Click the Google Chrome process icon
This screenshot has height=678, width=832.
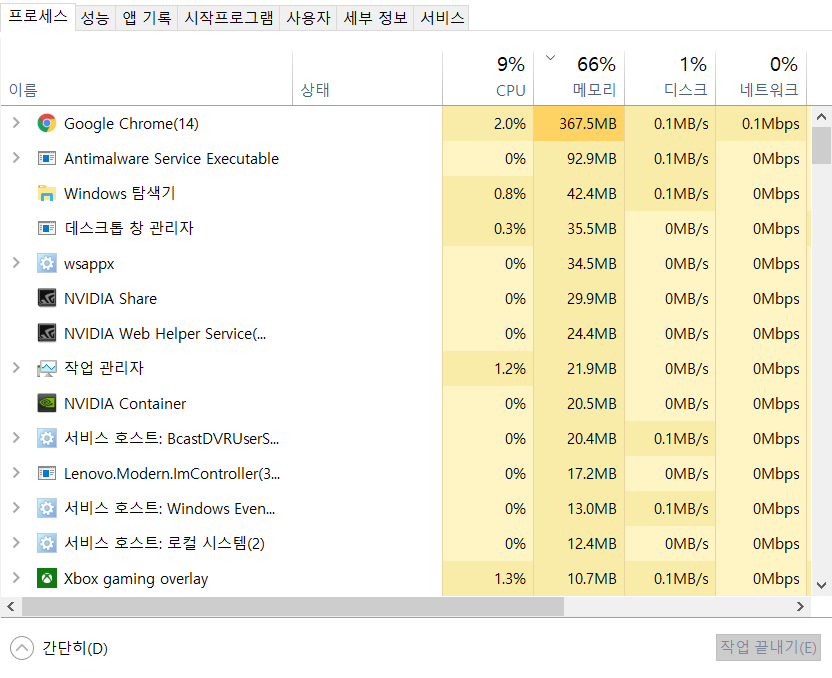(47, 123)
